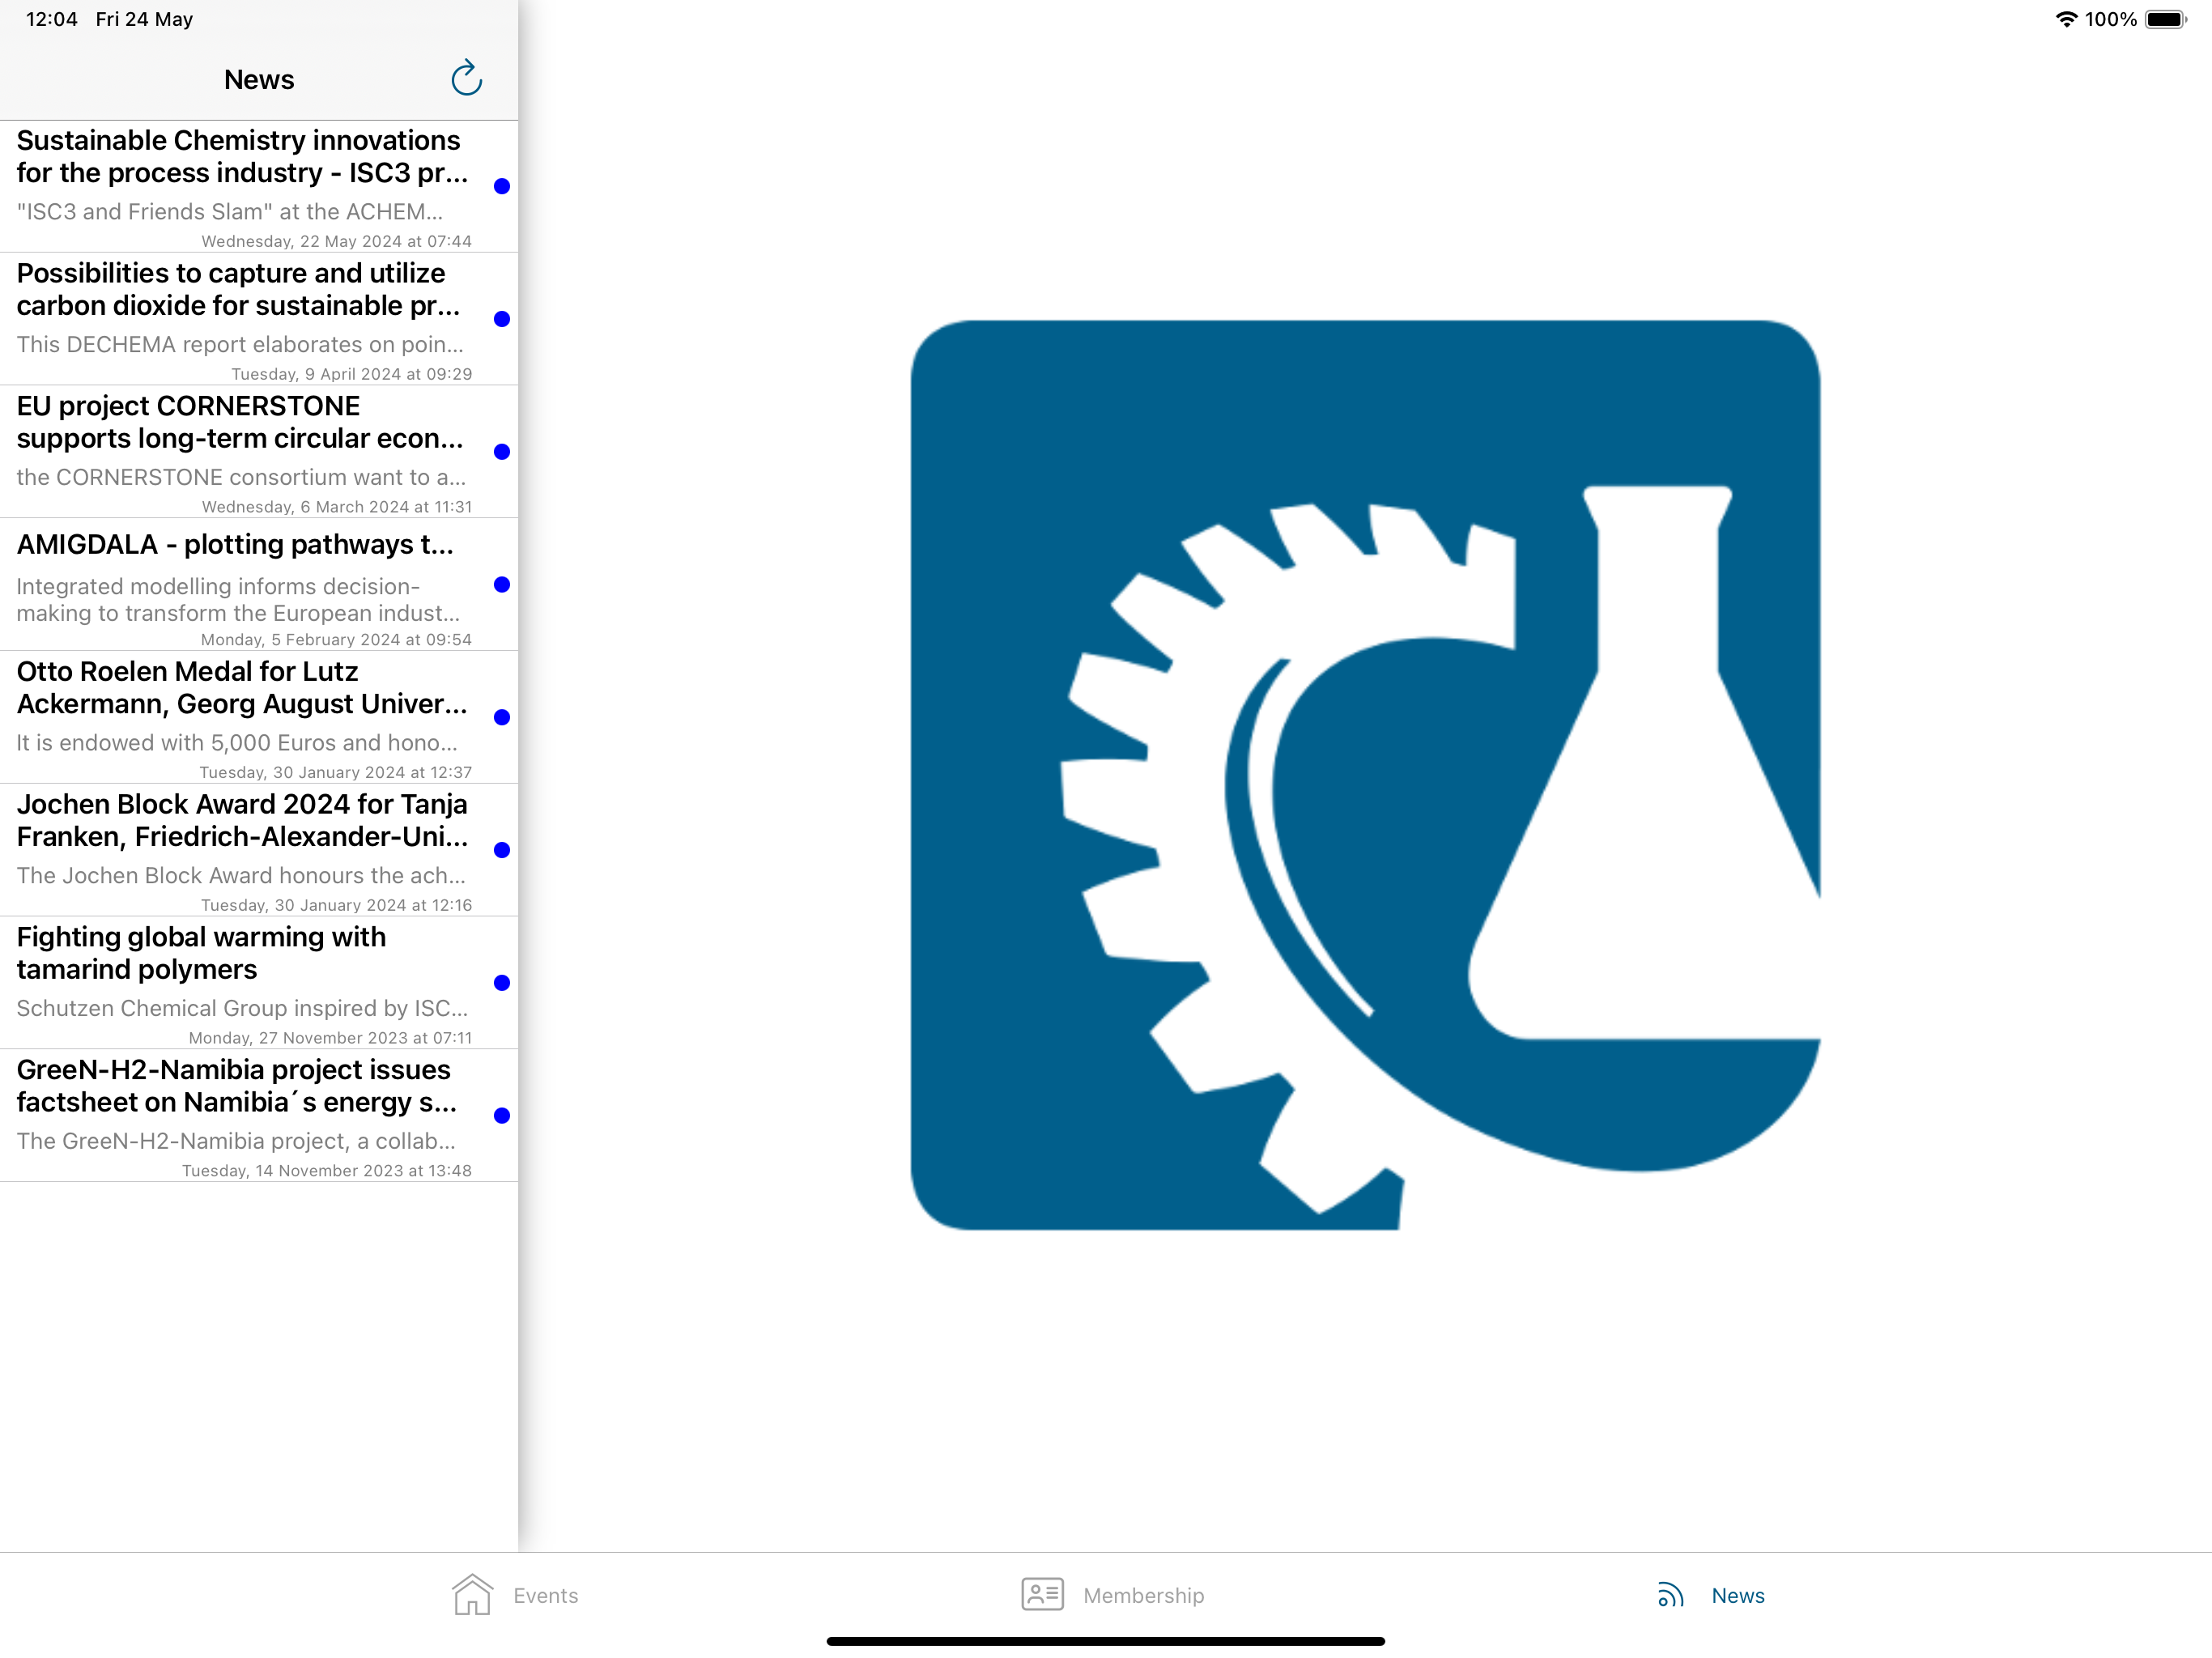Click 'ISC3 and Friends Slam' summary text

(x=230, y=212)
